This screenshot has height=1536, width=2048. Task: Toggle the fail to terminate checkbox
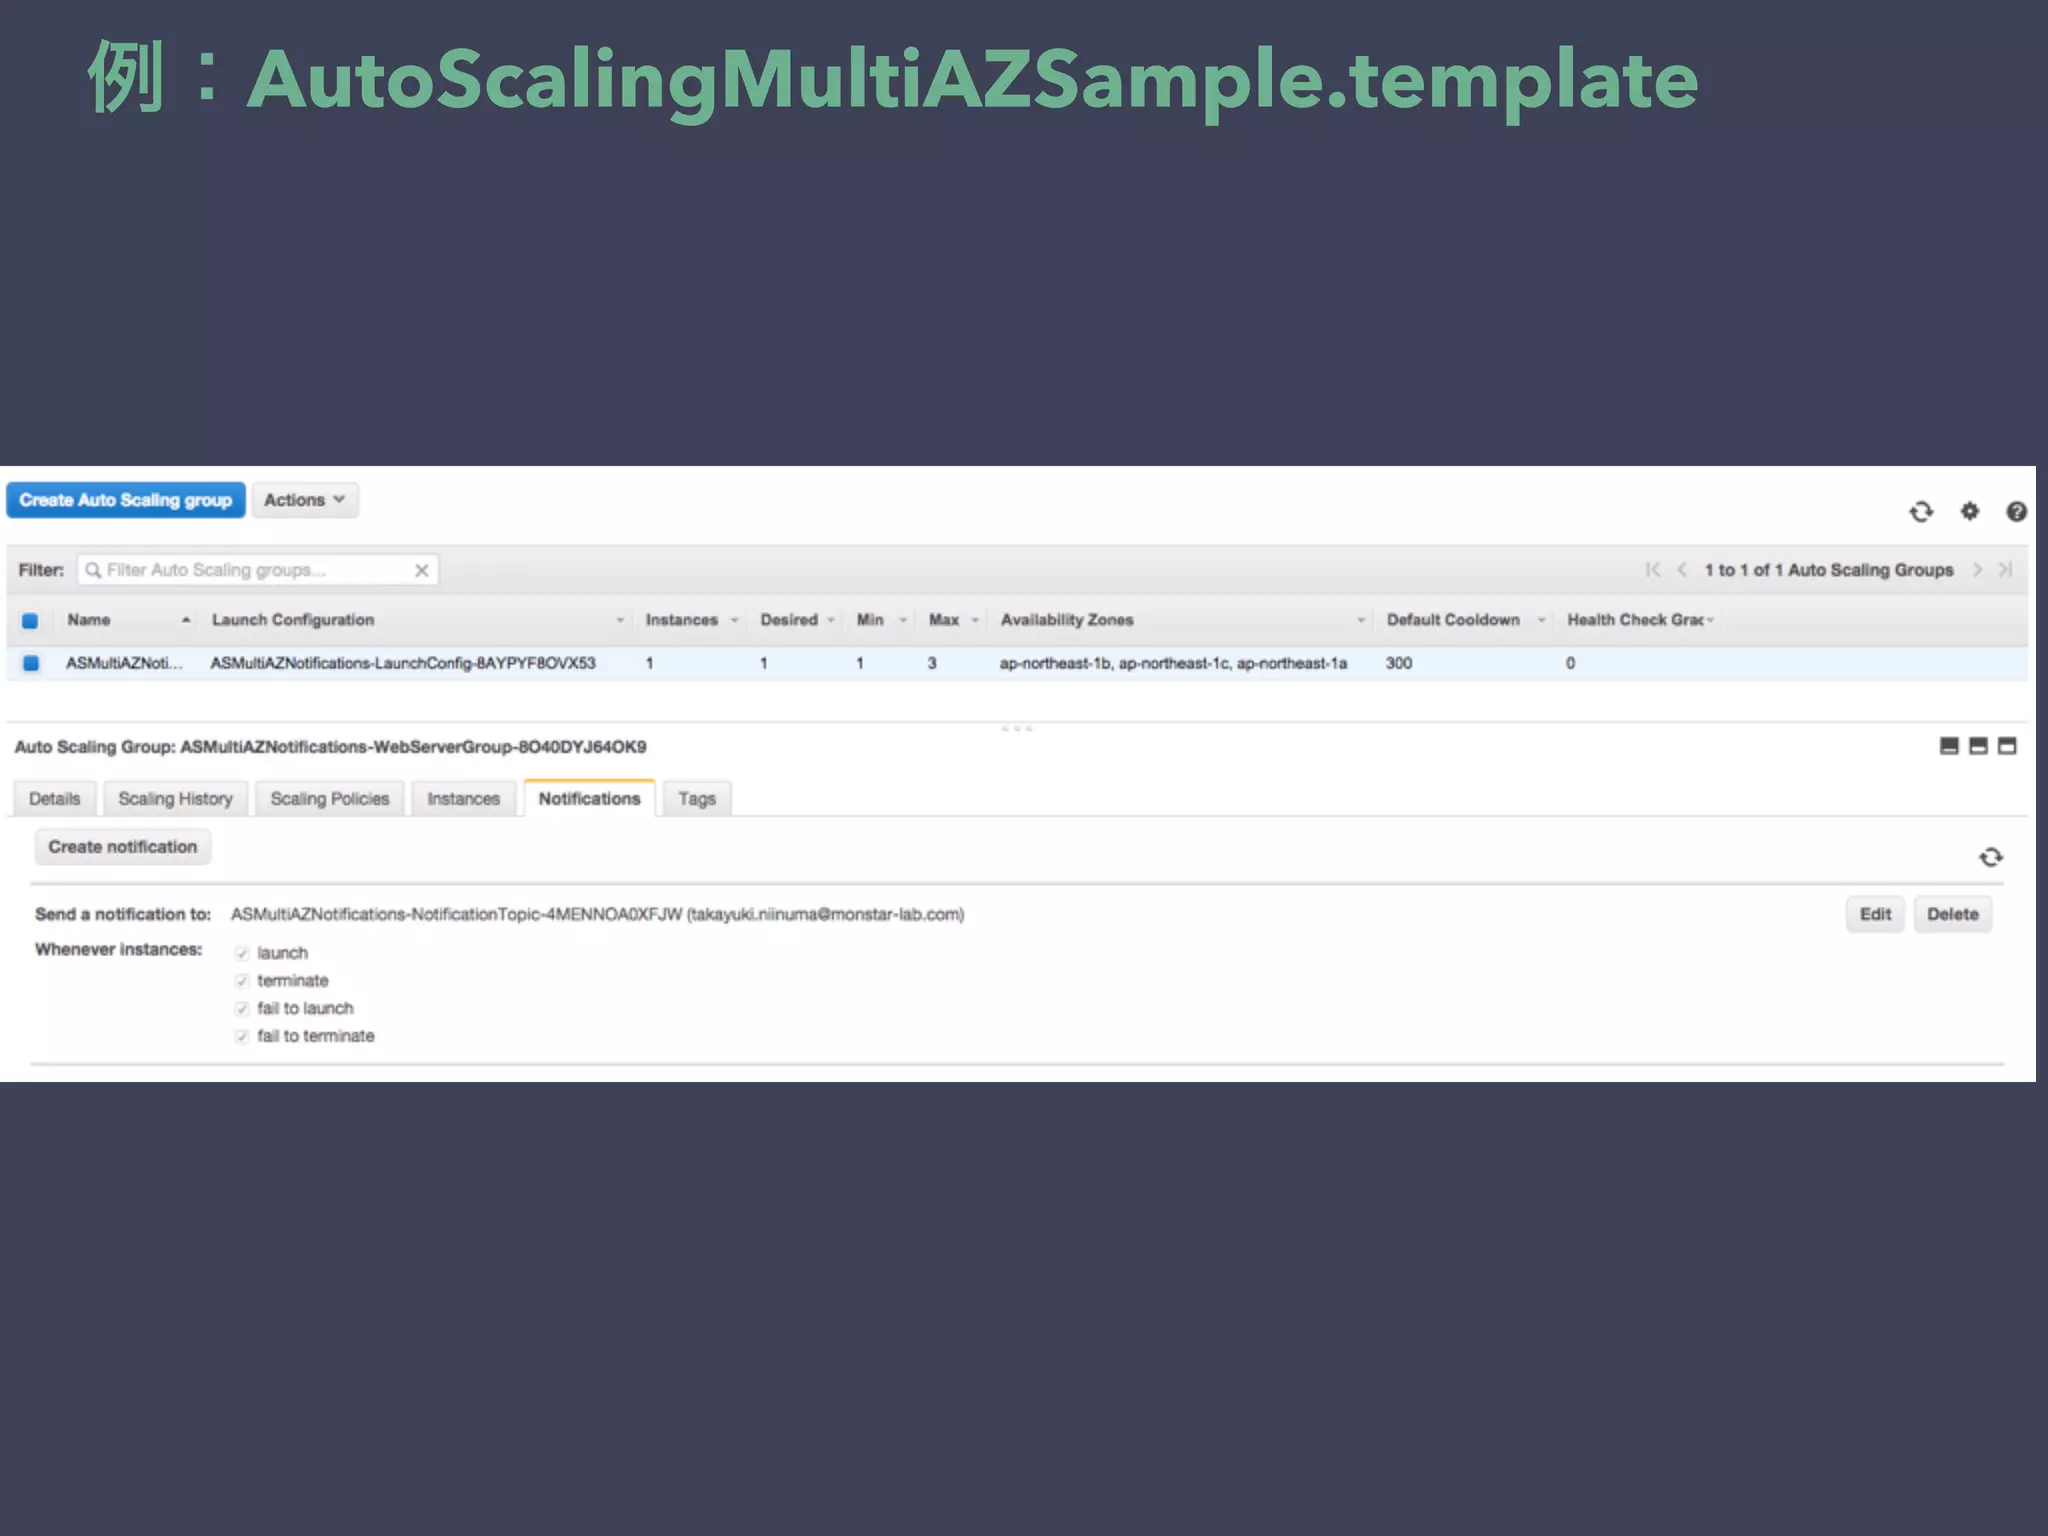(x=242, y=1036)
